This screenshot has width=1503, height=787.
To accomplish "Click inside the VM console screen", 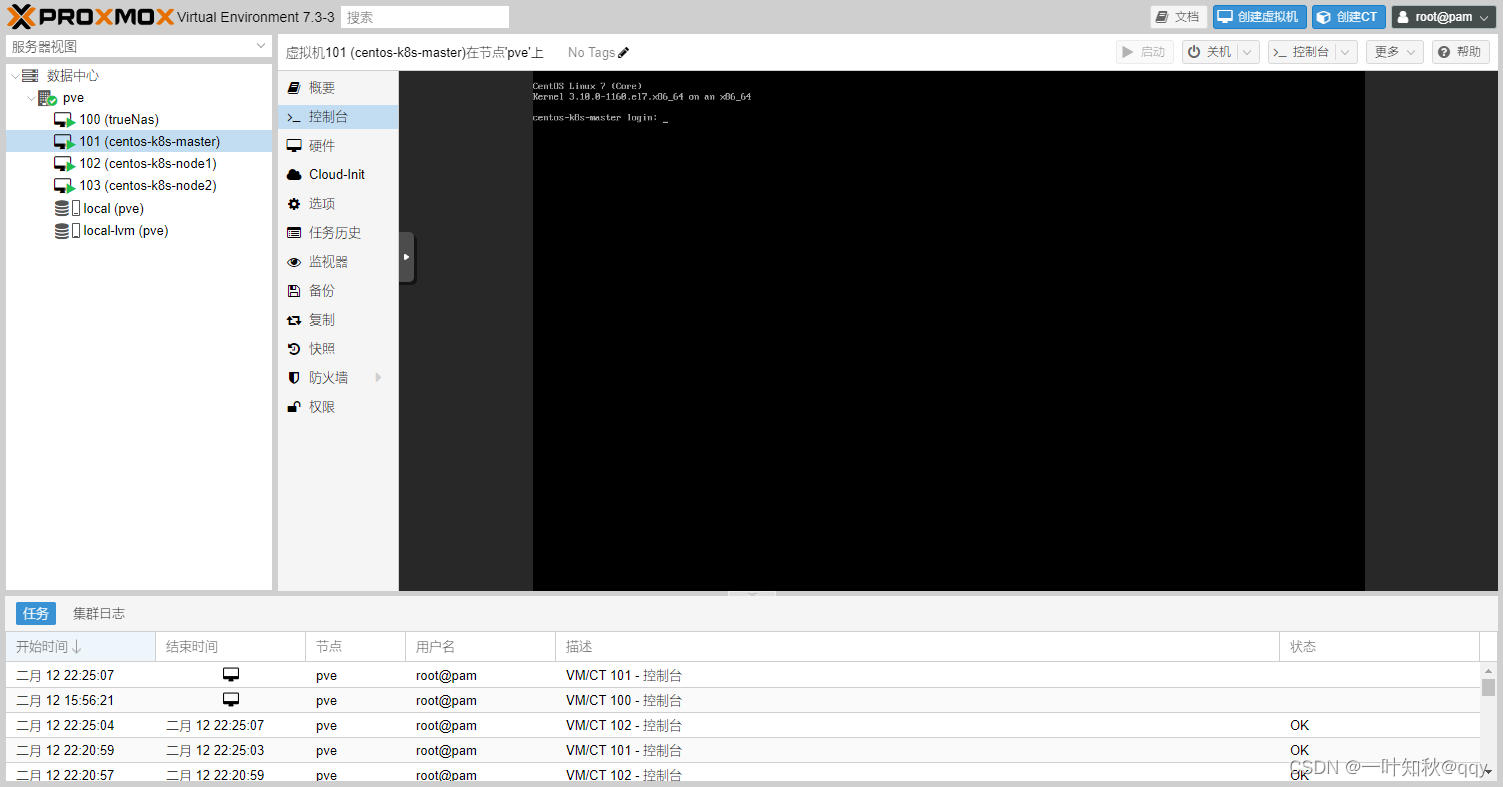I will [948, 331].
